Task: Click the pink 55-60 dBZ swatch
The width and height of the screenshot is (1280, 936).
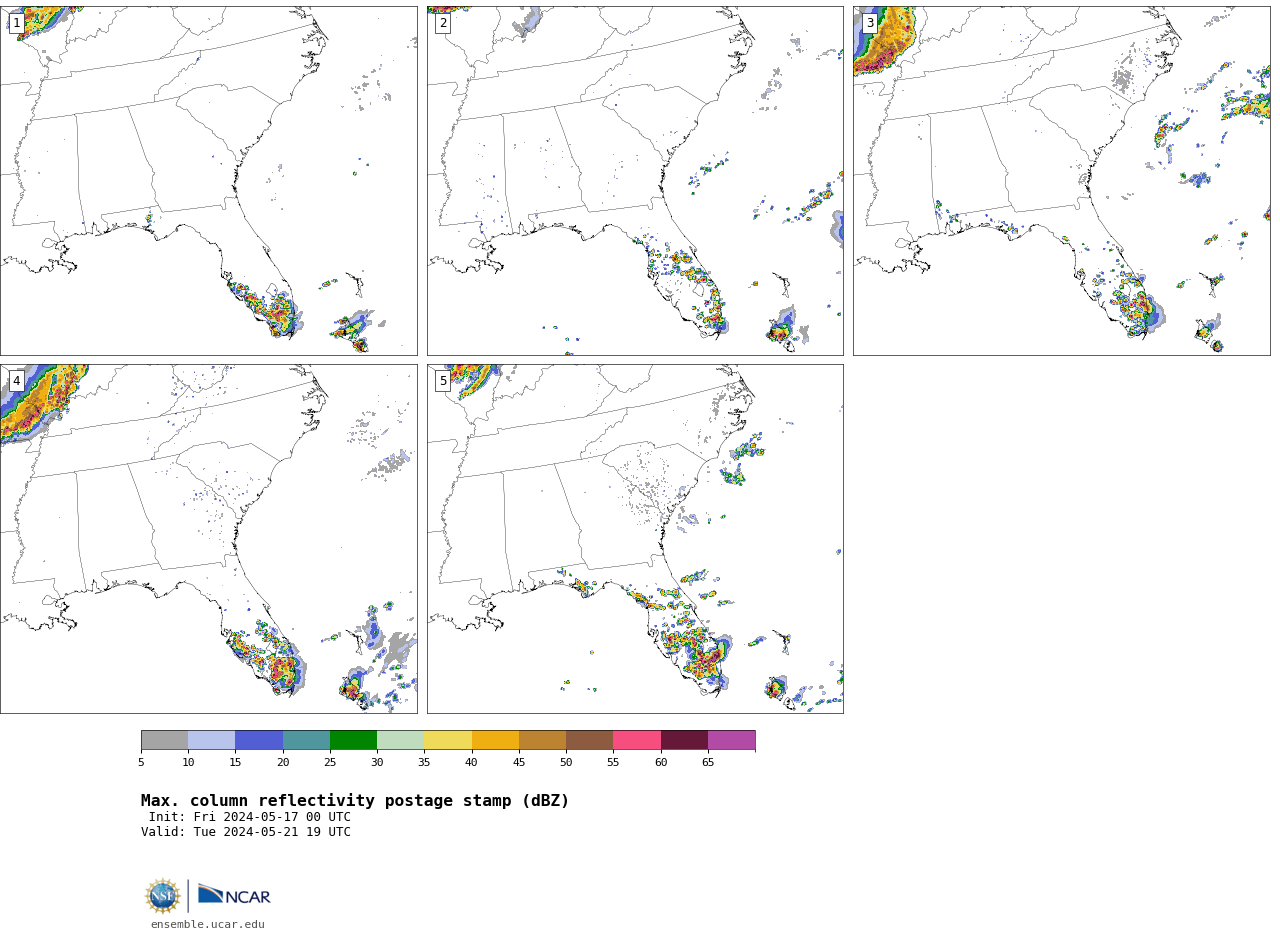Action: pyautogui.click(x=637, y=740)
